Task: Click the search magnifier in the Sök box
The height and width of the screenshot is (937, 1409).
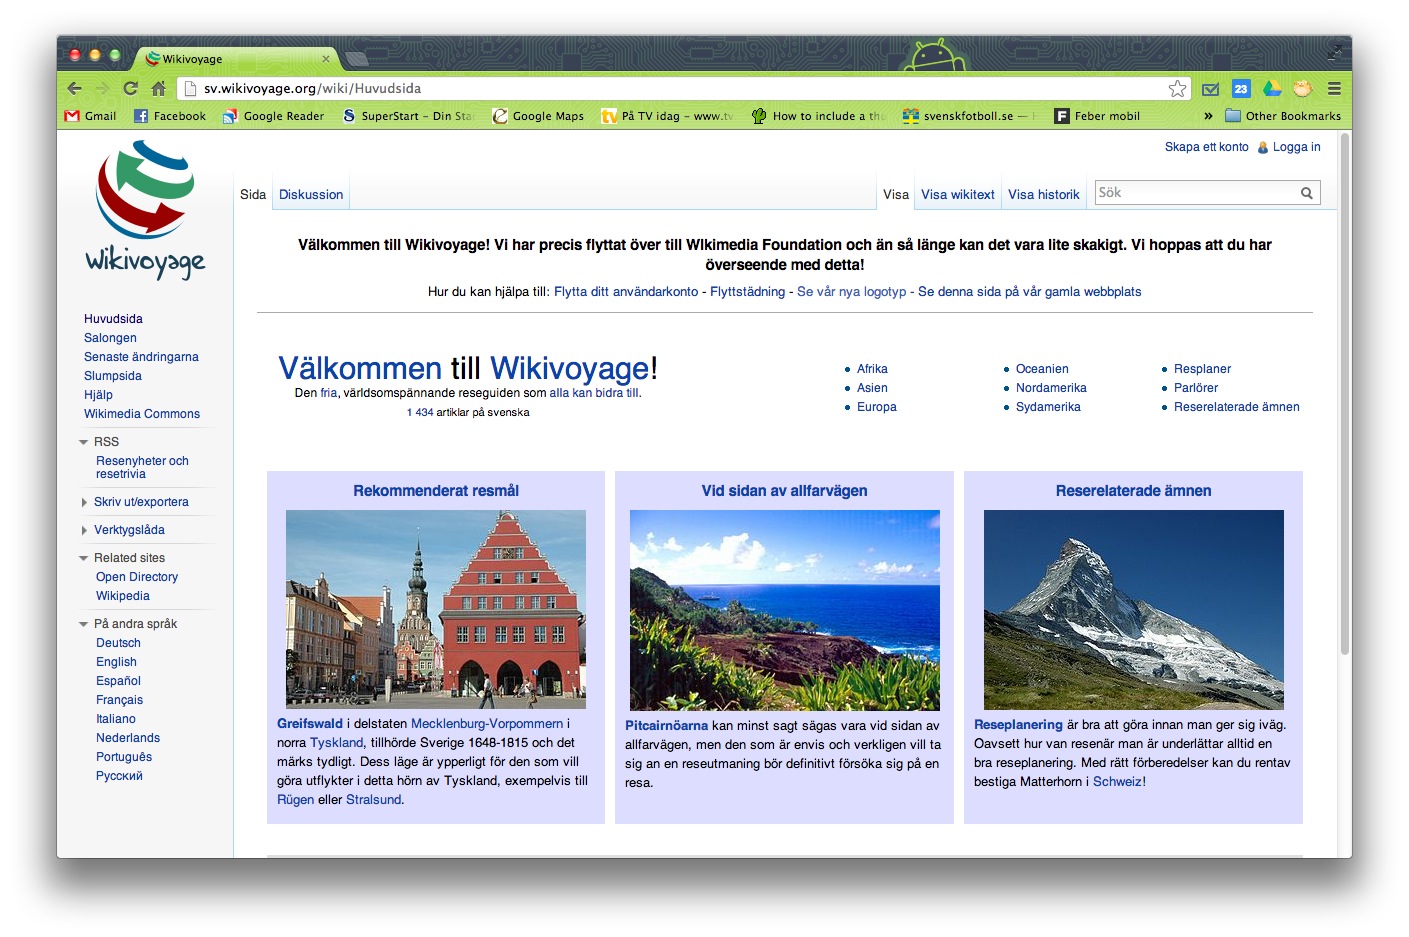Action: click(x=1307, y=192)
